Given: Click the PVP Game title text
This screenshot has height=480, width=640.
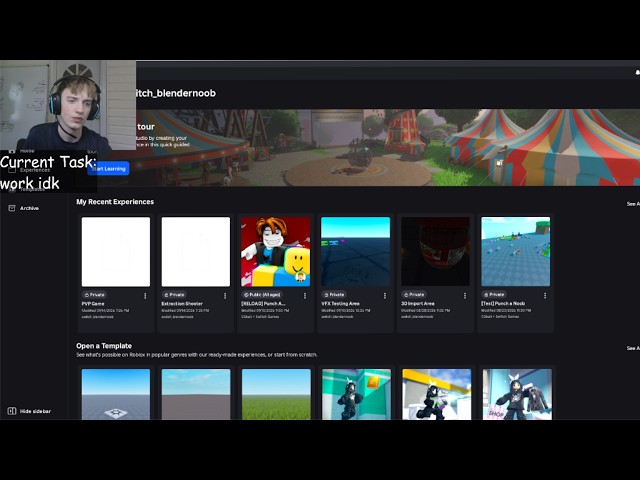Looking at the screenshot, I should pyautogui.click(x=93, y=304).
